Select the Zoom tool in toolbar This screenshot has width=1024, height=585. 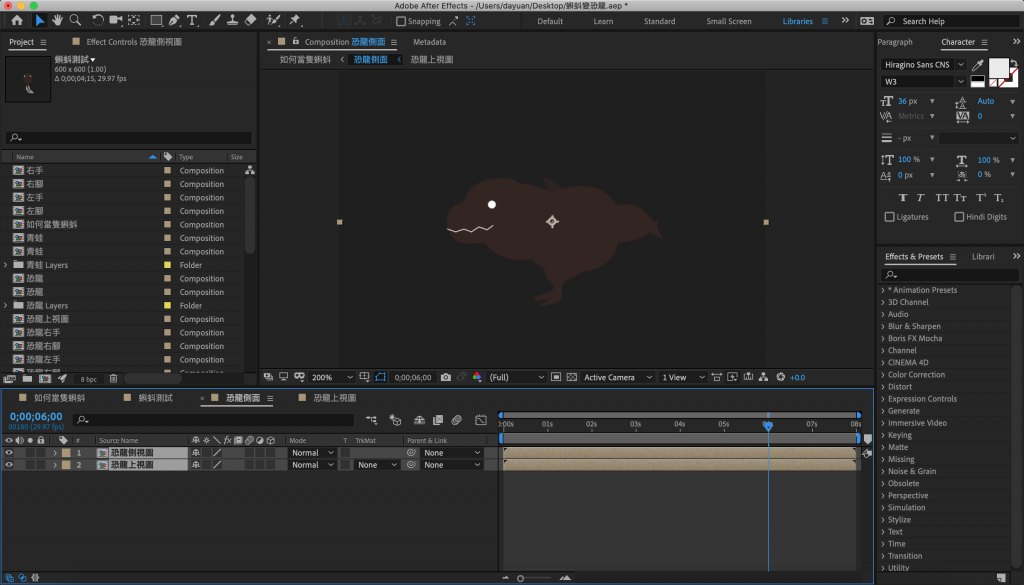[76, 20]
